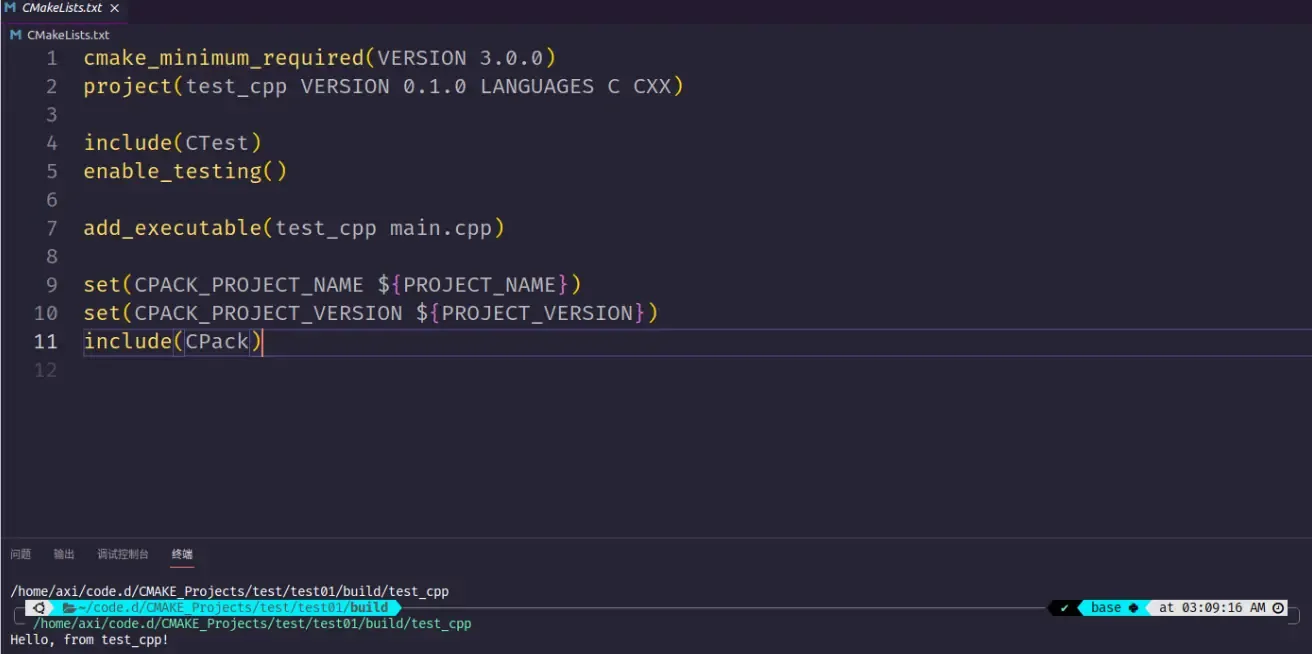Image resolution: width=1312 pixels, height=654 pixels.
Task: Select the 终端 (Terminal) panel tab
Action: [x=182, y=554]
